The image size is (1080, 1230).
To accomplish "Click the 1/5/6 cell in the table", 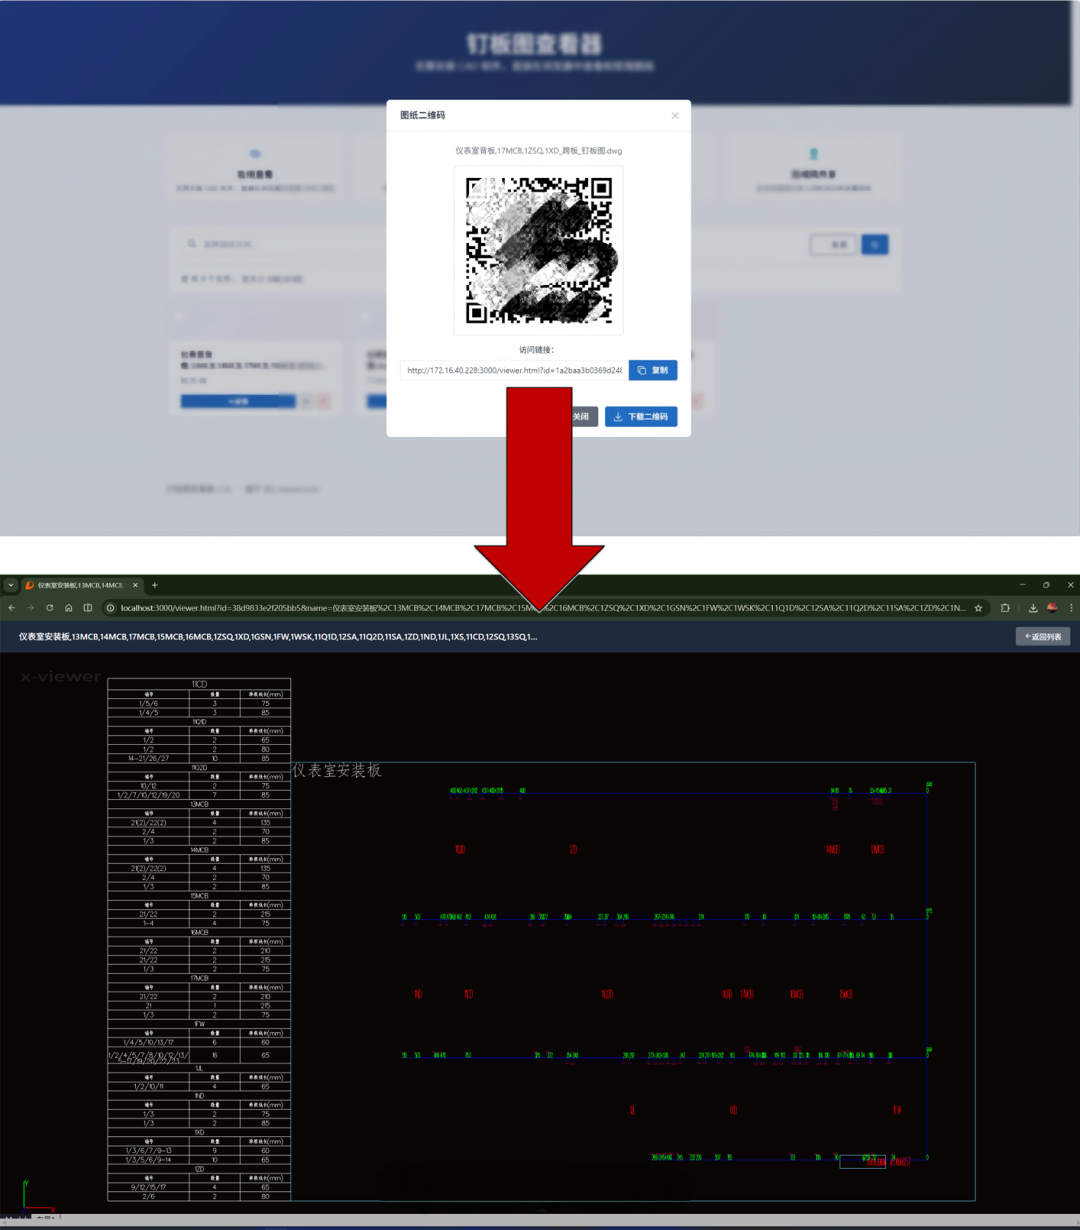I will click(148, 703).
